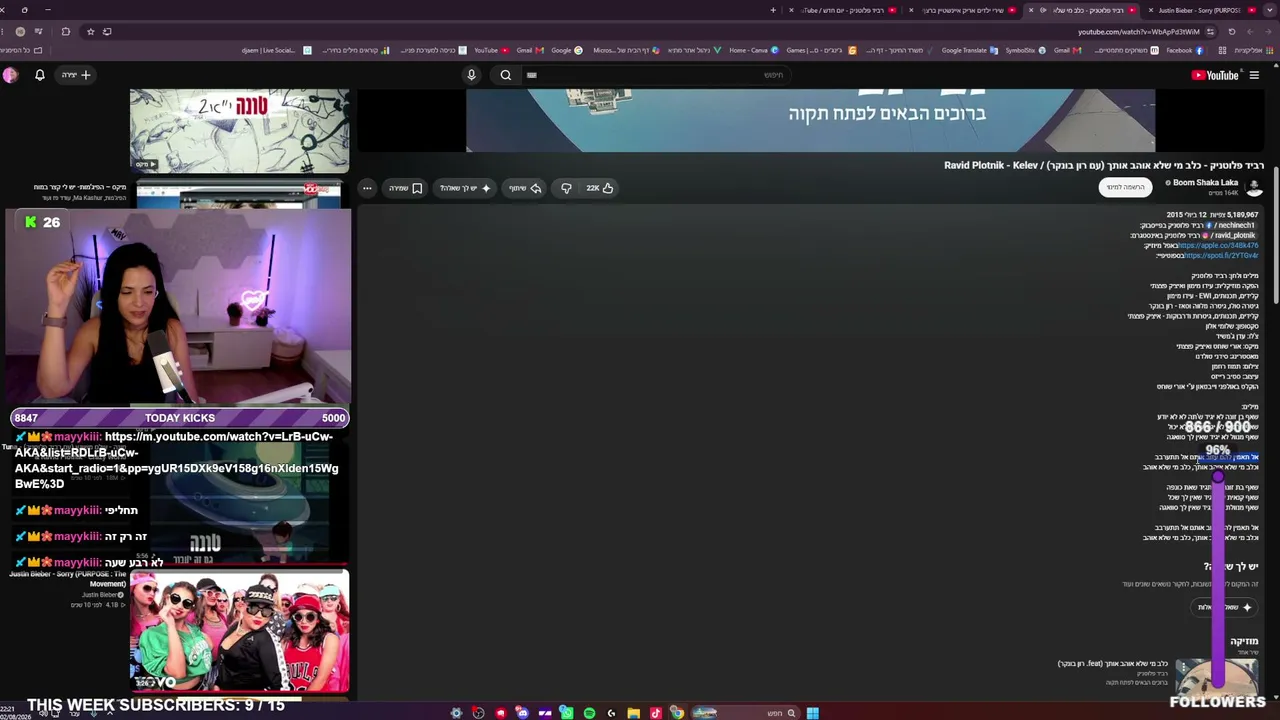1280x720 pixels.
Task: Start voice search with the microphone icon
Action: point(471,75)
